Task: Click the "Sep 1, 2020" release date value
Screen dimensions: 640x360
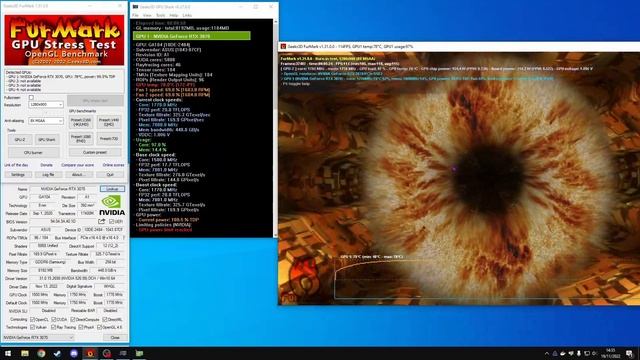Action: (x=42, y=213)
